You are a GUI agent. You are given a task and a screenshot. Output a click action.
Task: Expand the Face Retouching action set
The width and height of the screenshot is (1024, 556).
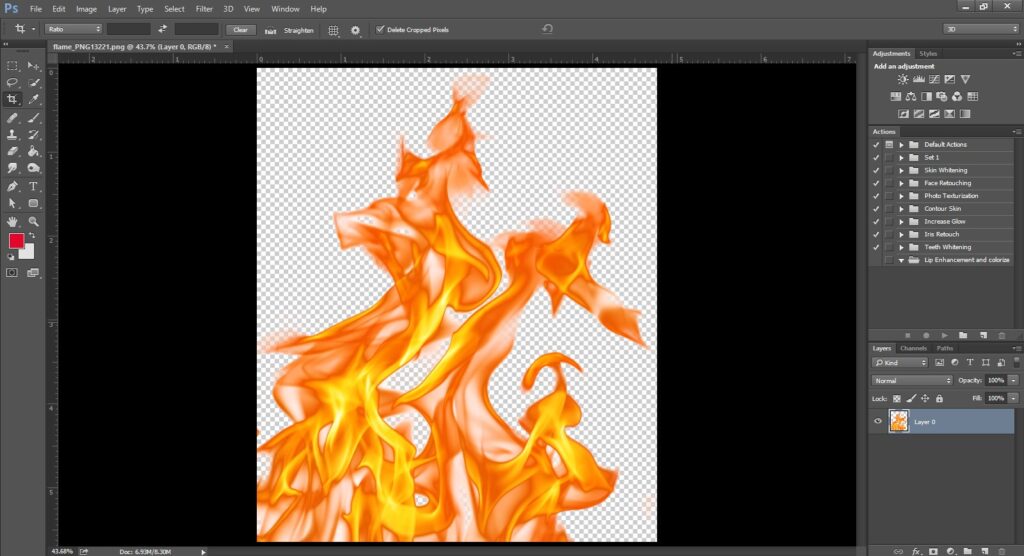(901, 184)
